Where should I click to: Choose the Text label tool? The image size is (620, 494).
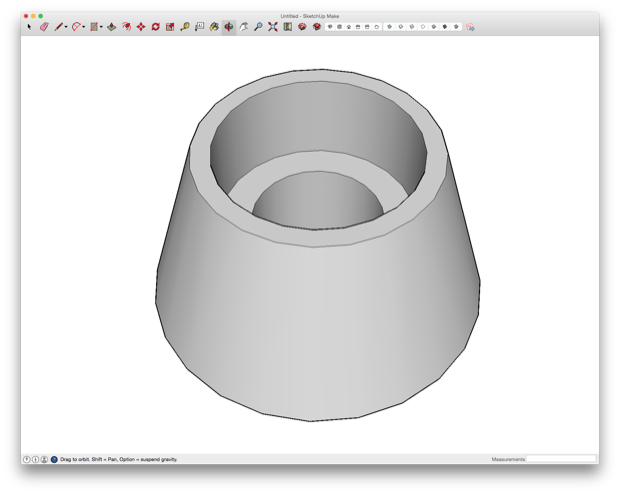199,27
